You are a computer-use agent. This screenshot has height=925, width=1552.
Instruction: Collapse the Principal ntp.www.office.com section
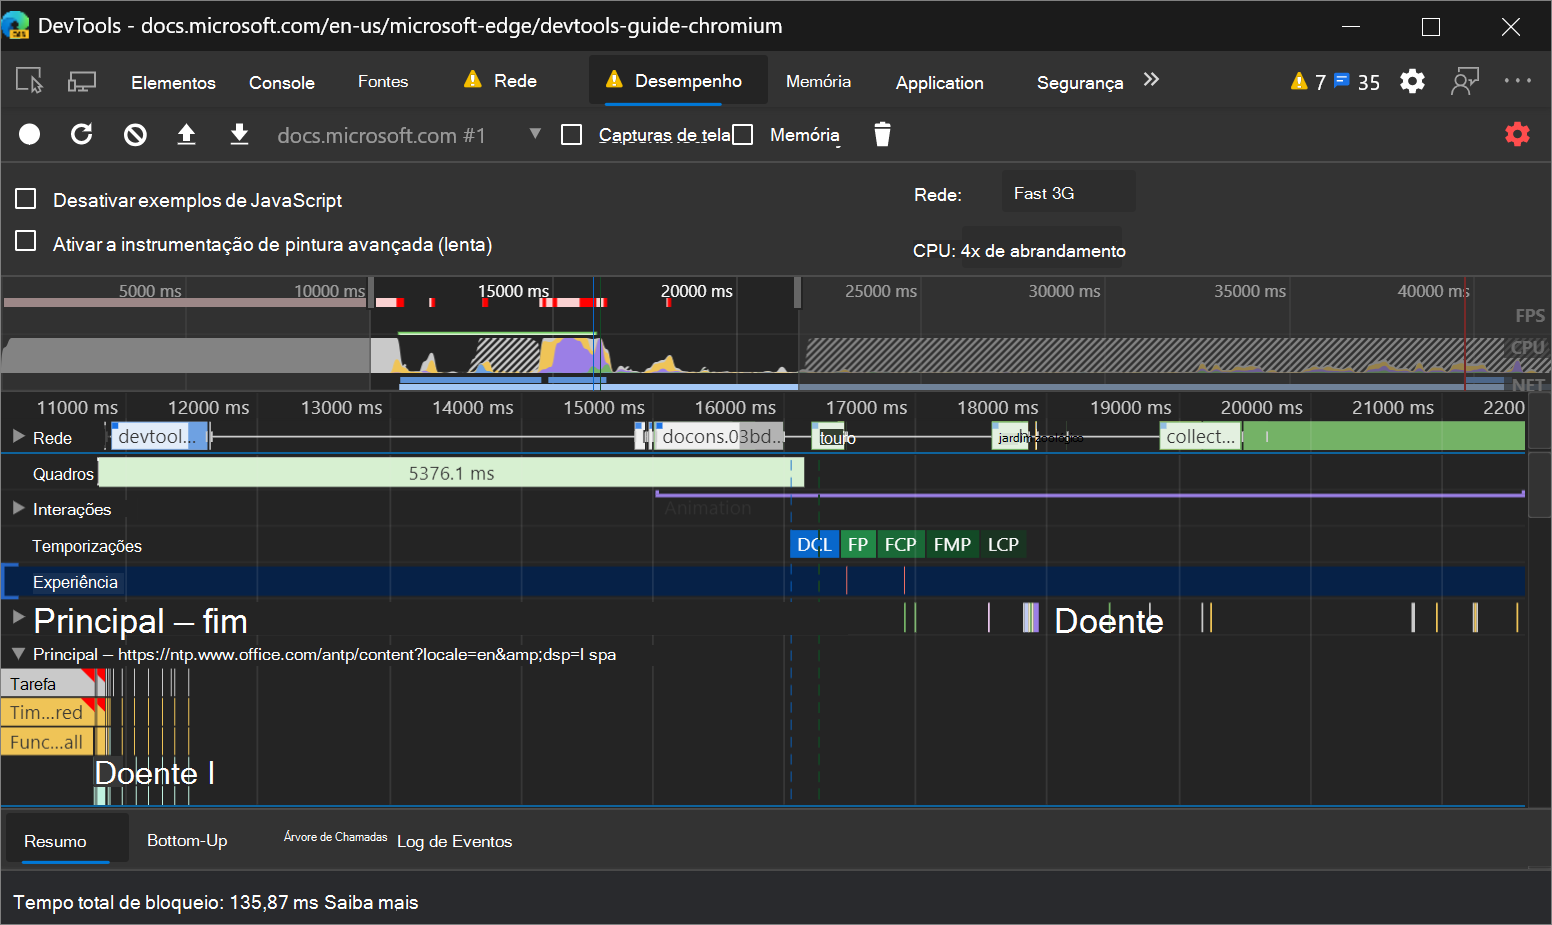point(16,654)
